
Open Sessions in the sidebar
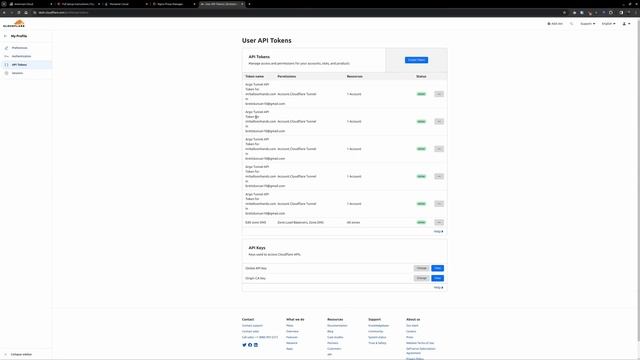(x=17, y=73)
